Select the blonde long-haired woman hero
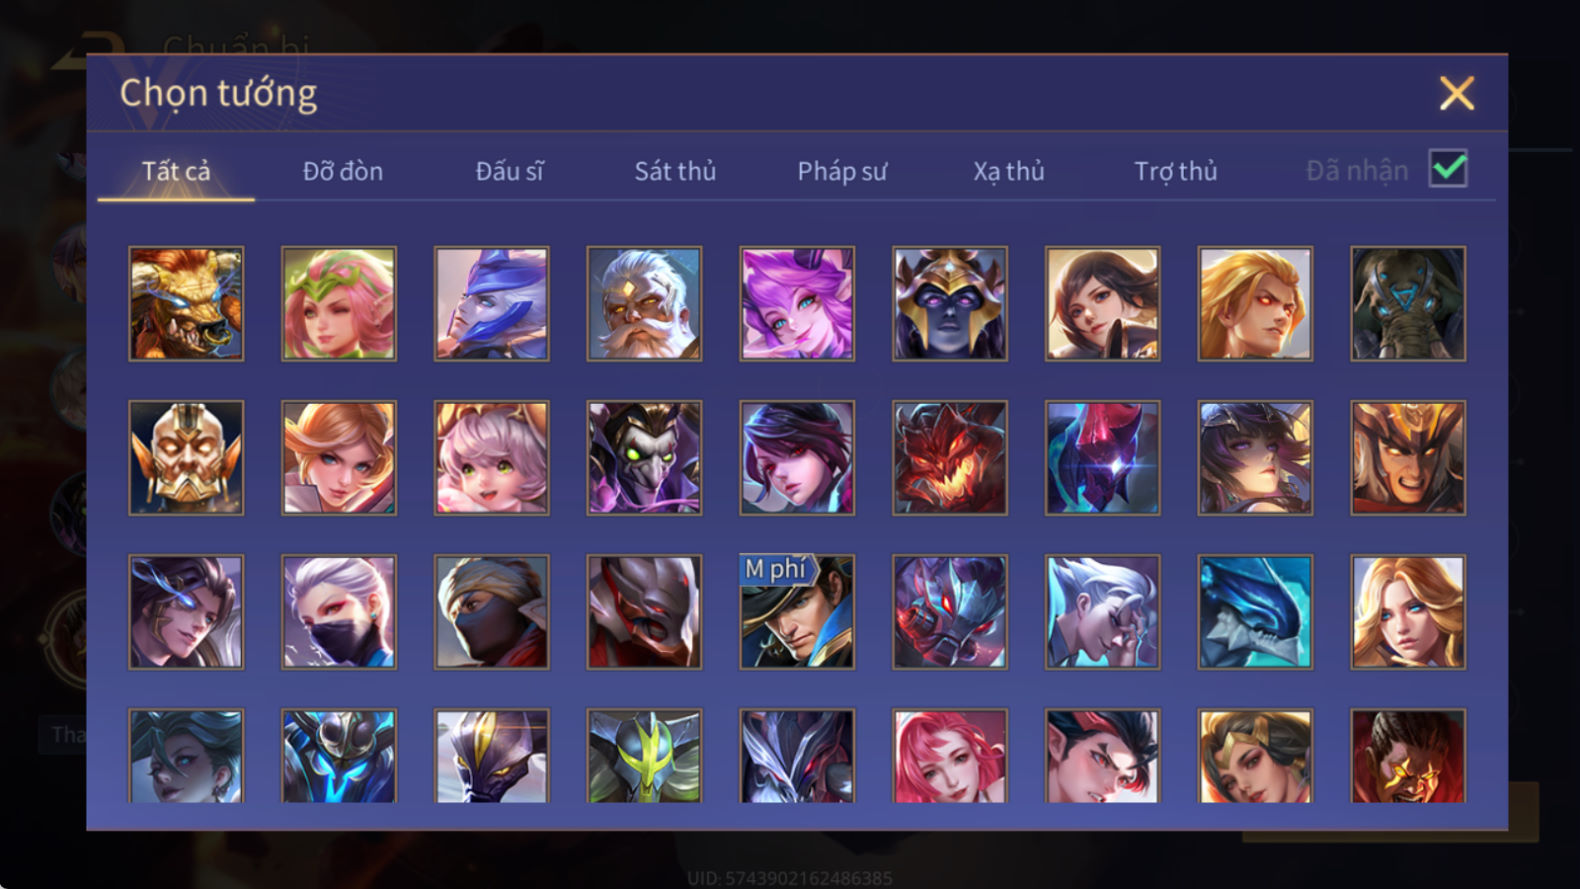 click(x=1408, y=611)
